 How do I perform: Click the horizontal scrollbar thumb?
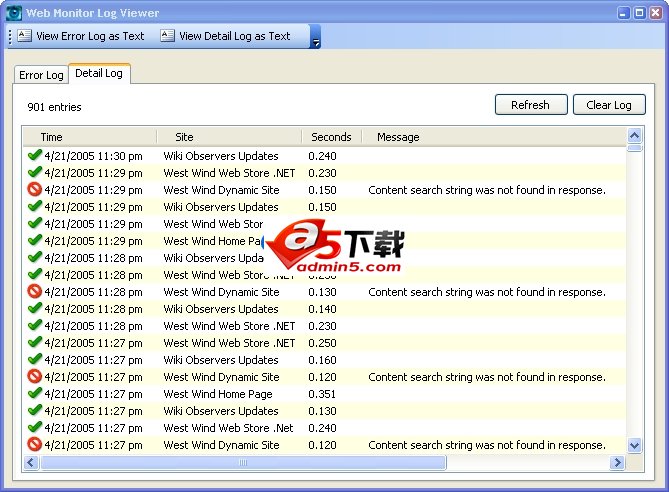pos(243,463)
